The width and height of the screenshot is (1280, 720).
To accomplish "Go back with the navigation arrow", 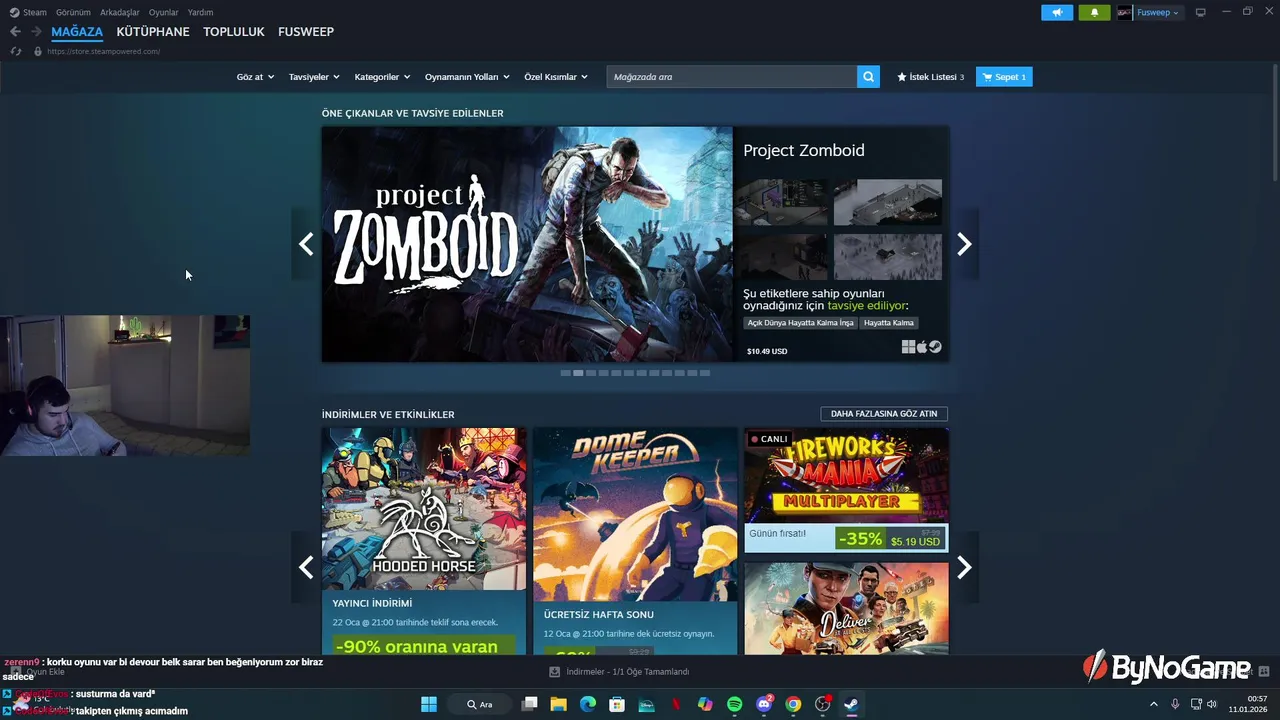I will tap(15, 32).
